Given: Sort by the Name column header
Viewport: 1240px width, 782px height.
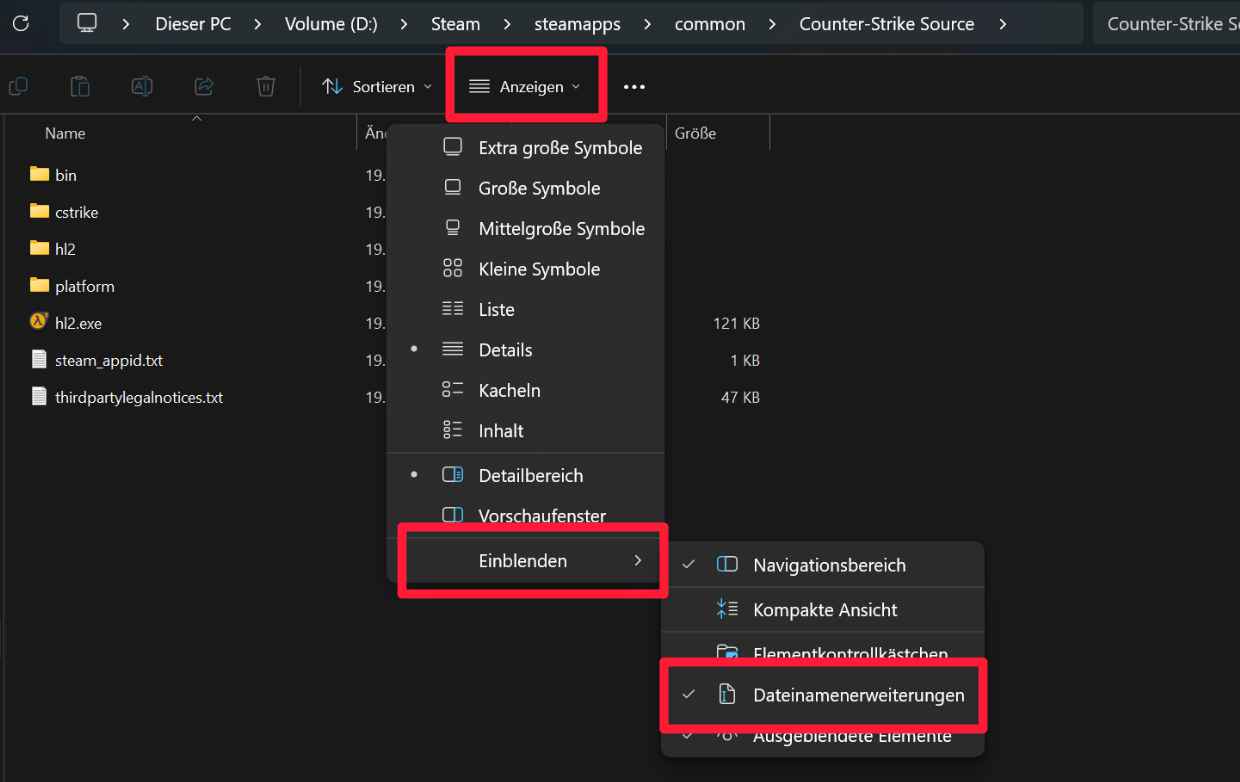Looking at the screenshot, I should [65, 133].
